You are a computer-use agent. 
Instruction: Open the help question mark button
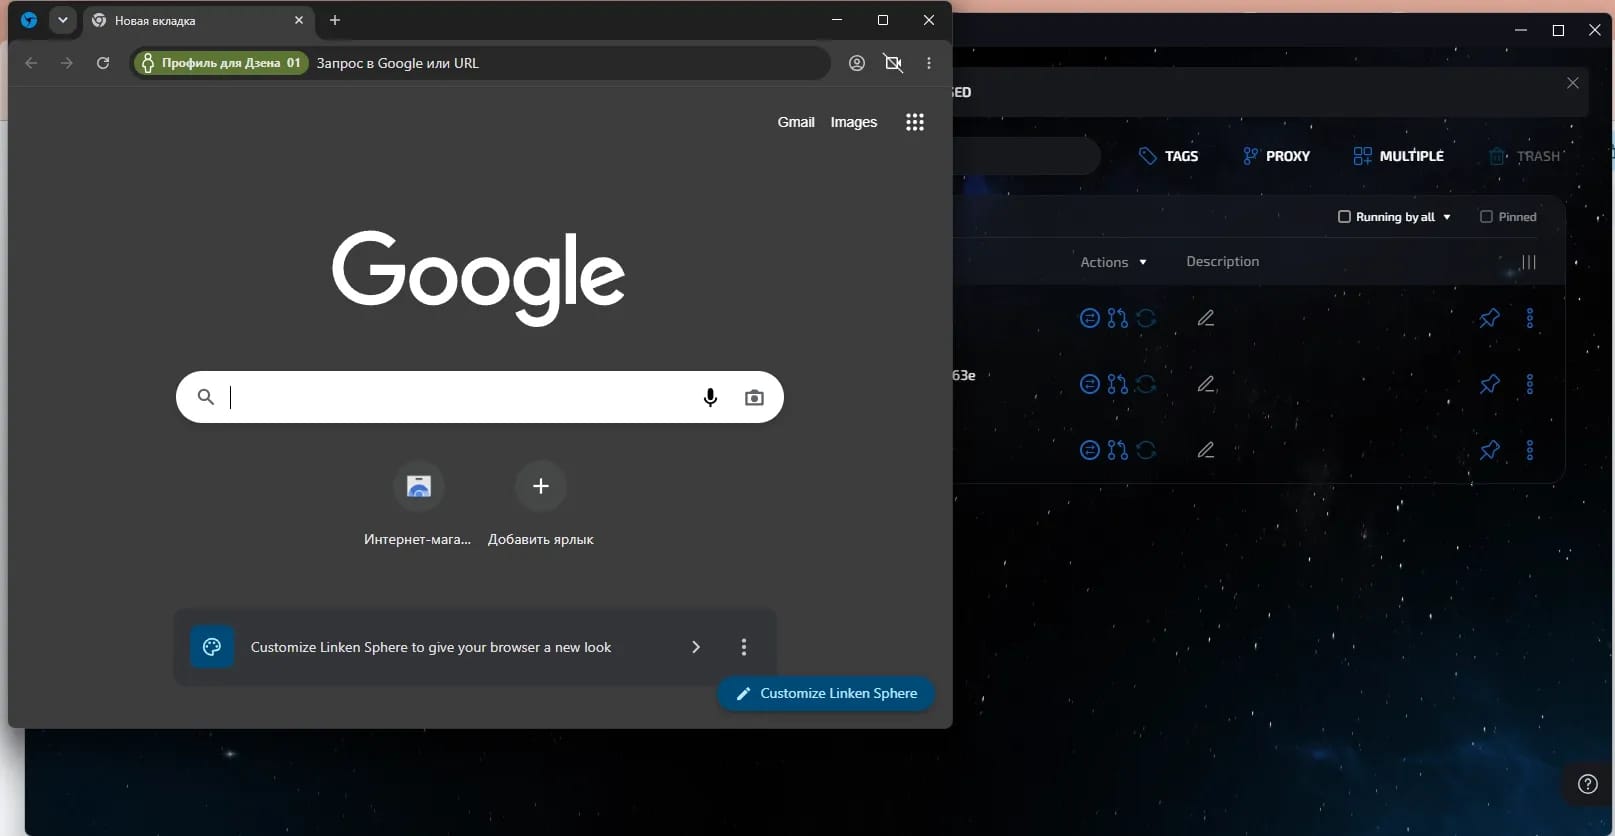click(x=1587, y=784)
